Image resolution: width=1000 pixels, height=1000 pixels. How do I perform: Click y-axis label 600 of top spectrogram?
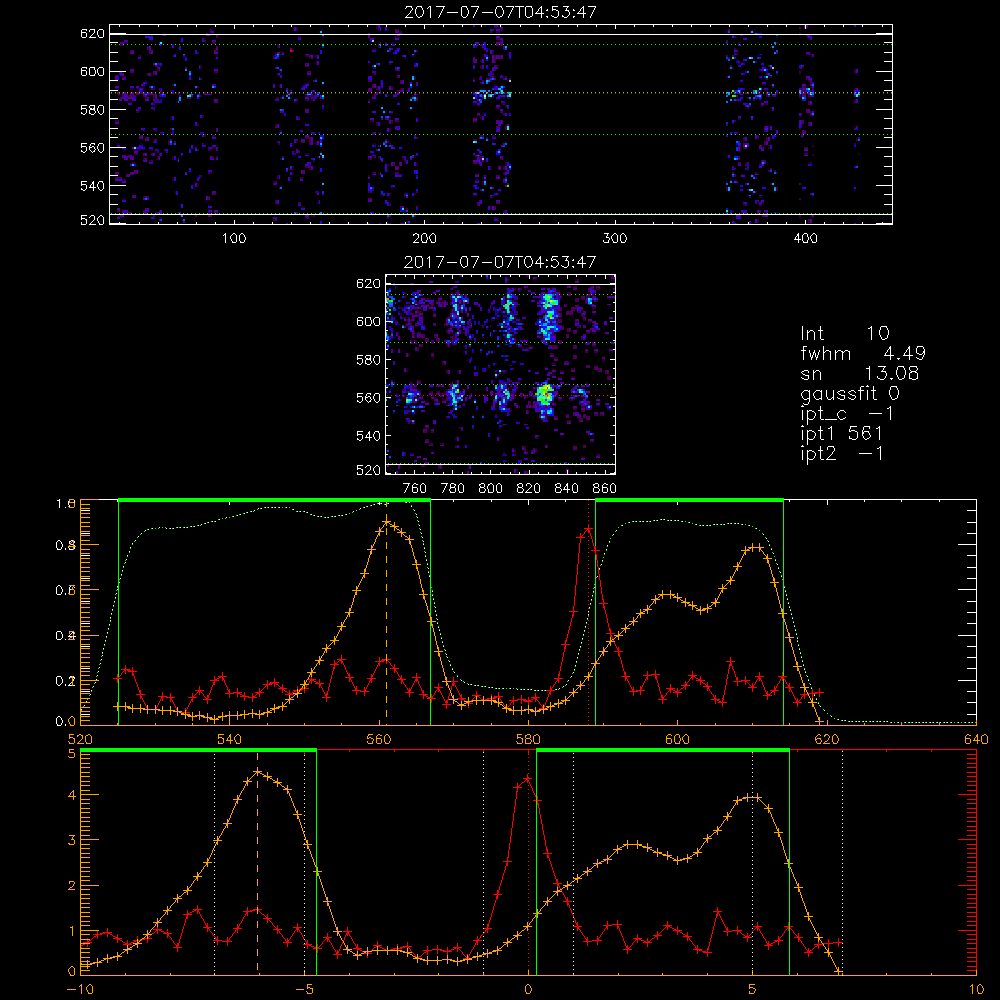(92, 71)
